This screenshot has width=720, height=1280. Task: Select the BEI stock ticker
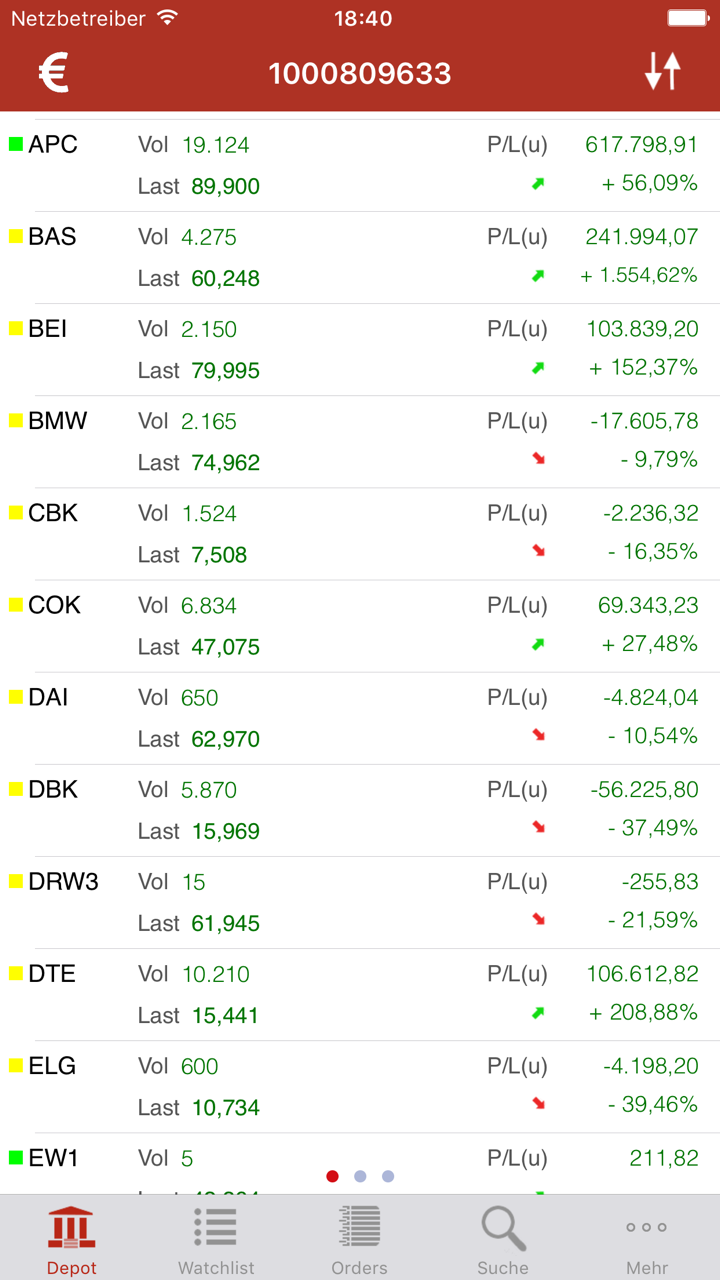point(48,329)
